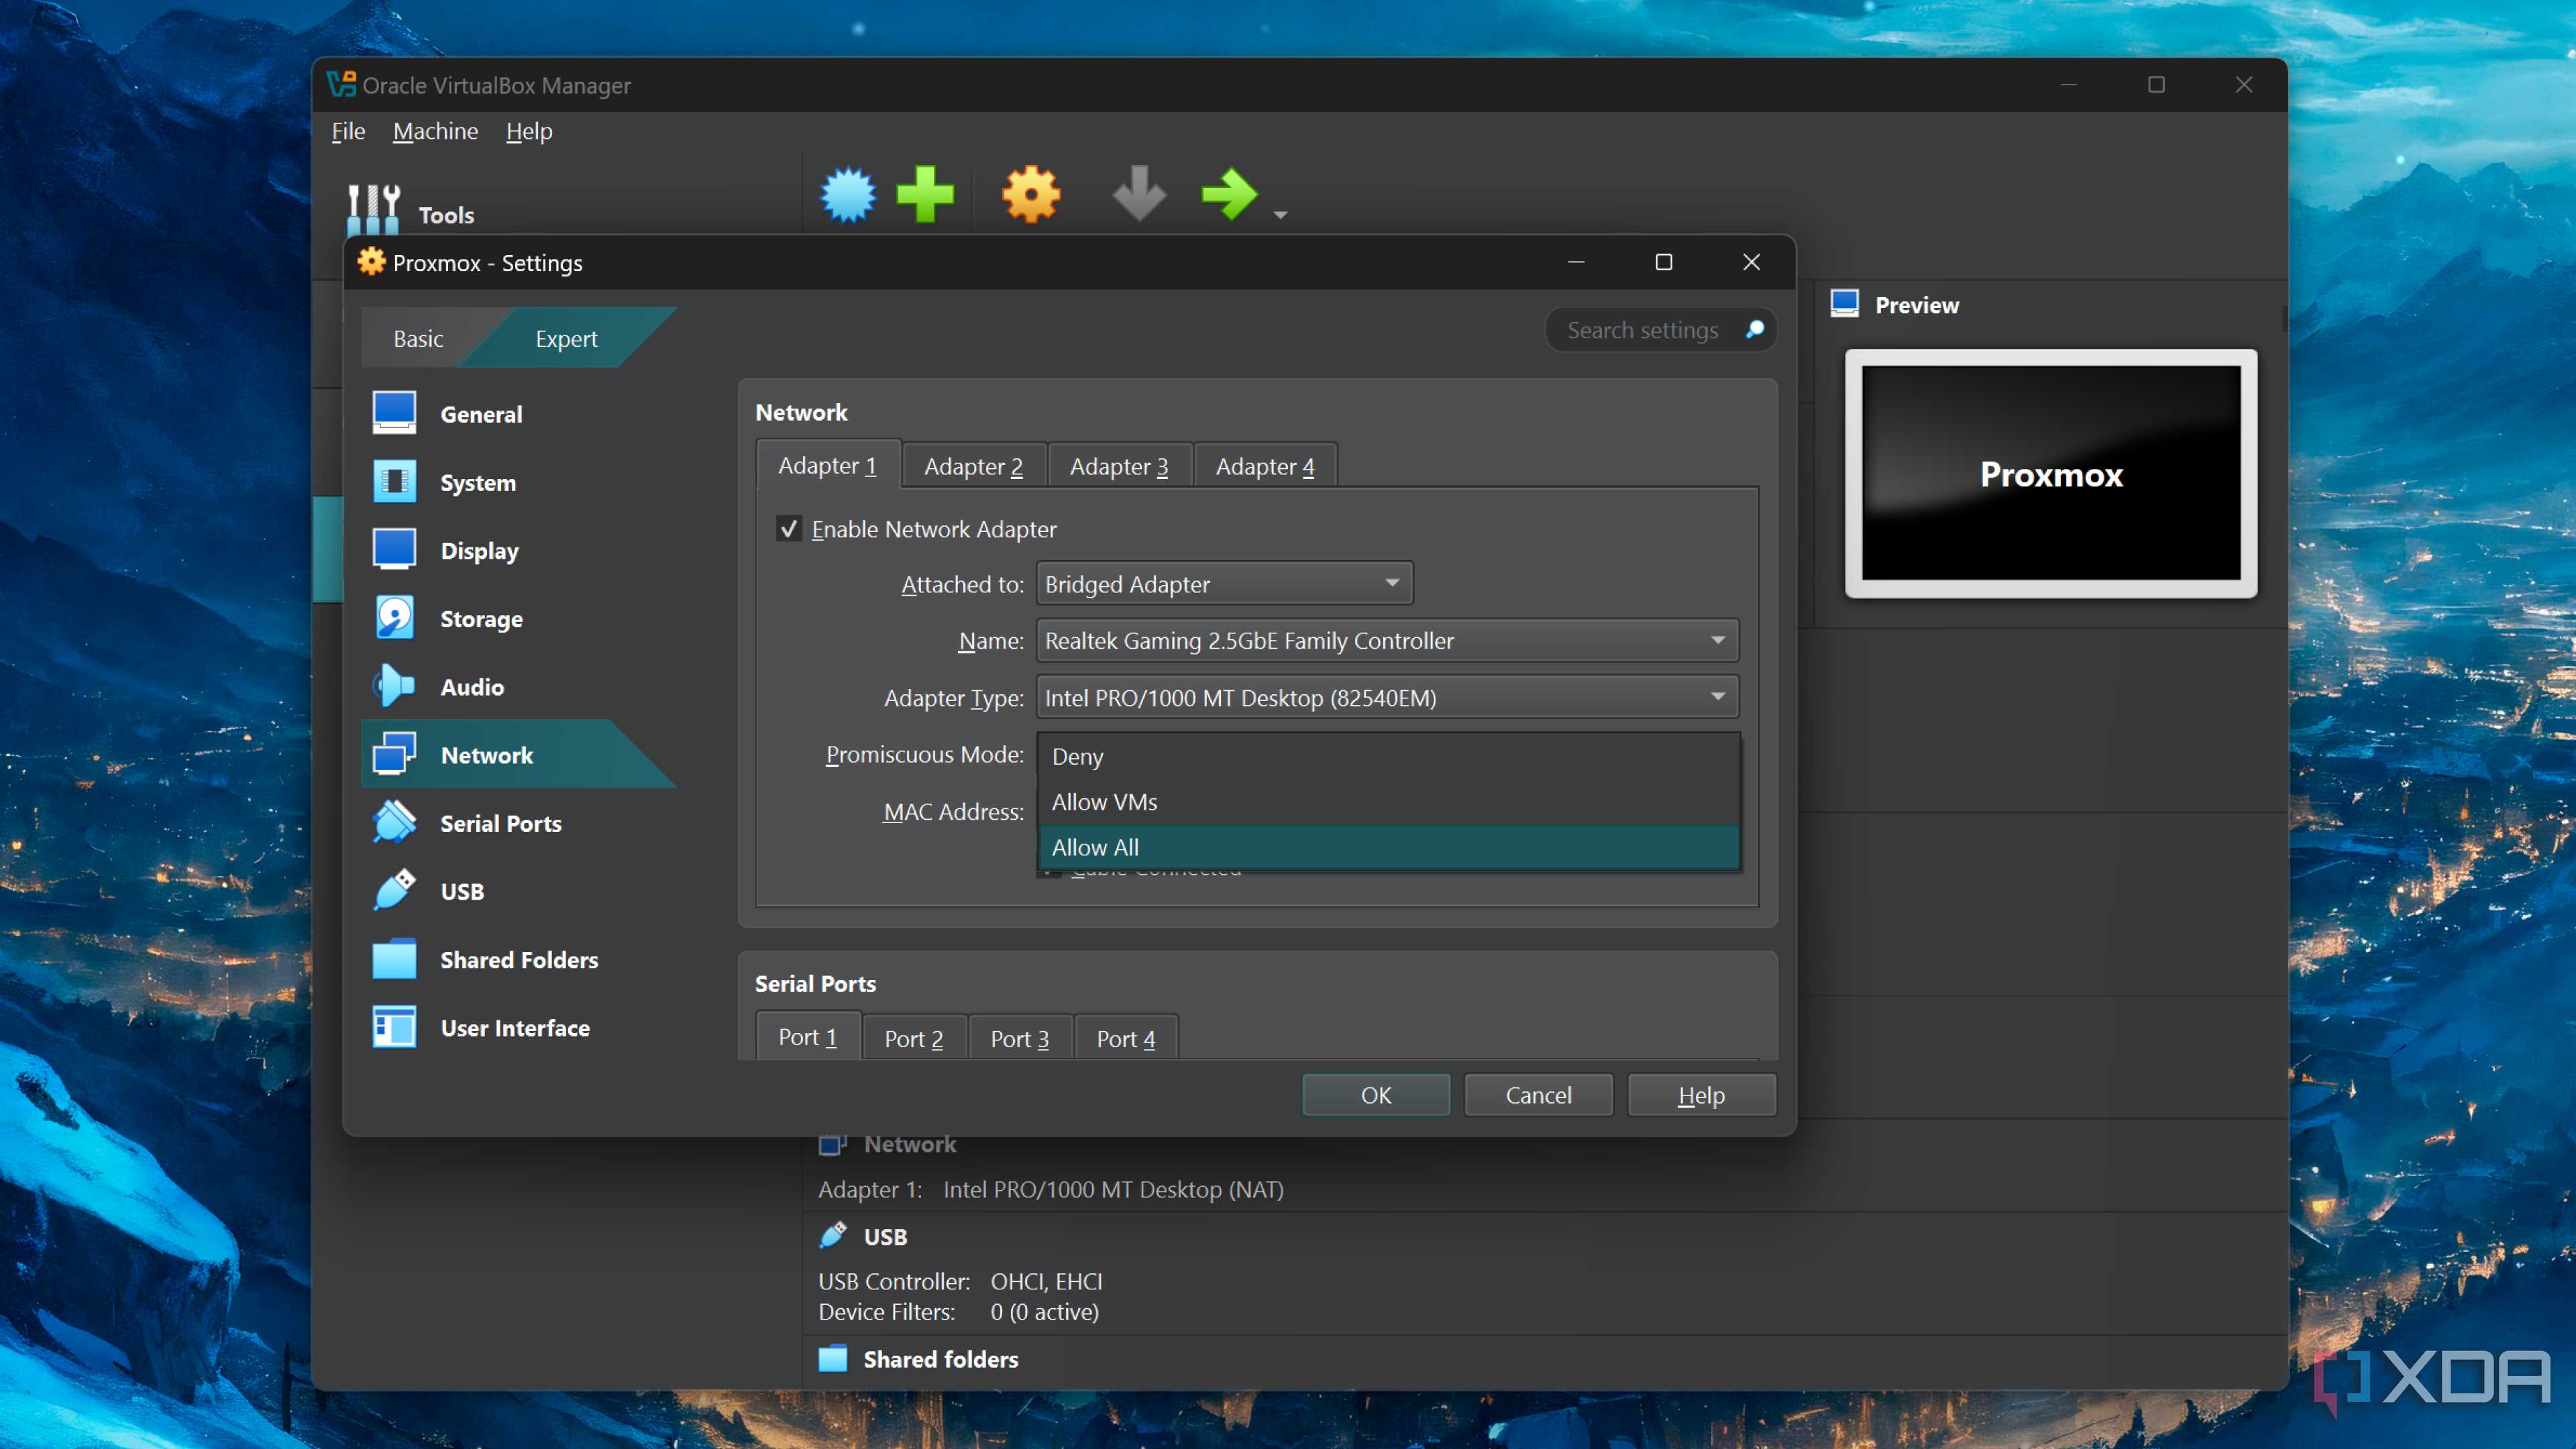Viewport: 2576px width, 1449px height.
Task: Toggle Enable Network Adapter checkbox
Action: click(x=789, y=528)
